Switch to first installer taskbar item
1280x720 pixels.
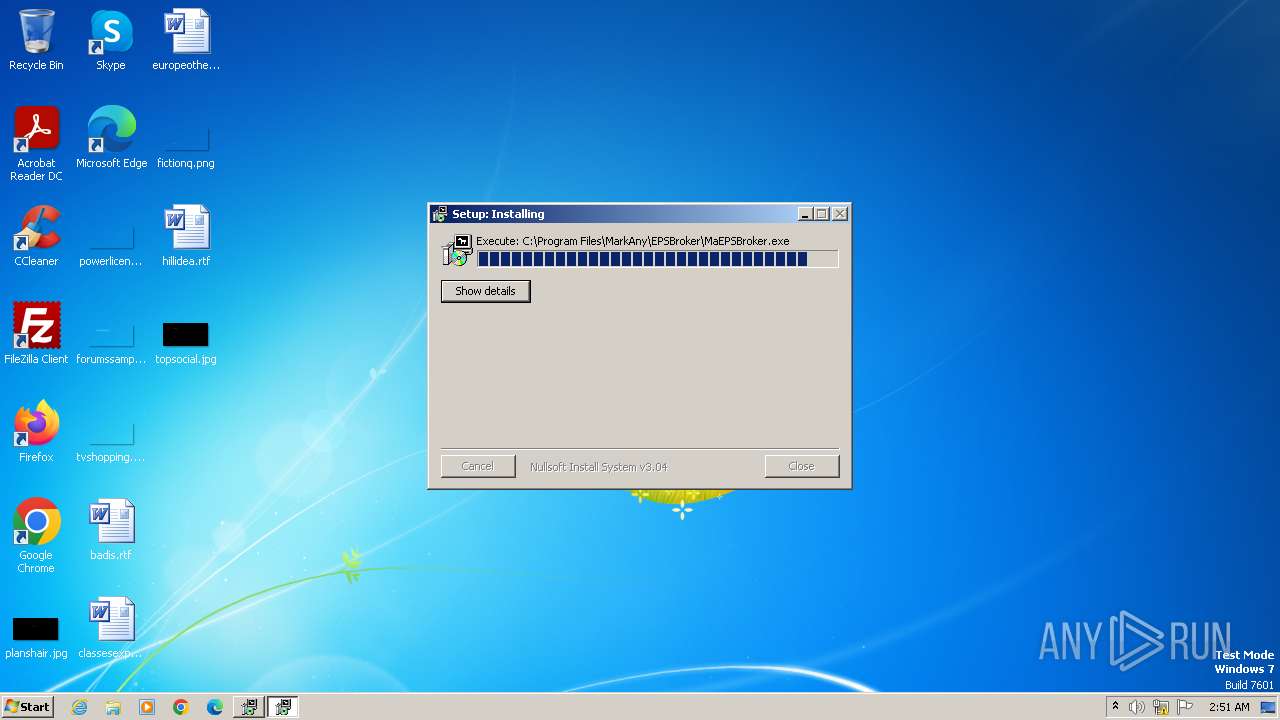[248, 707]
